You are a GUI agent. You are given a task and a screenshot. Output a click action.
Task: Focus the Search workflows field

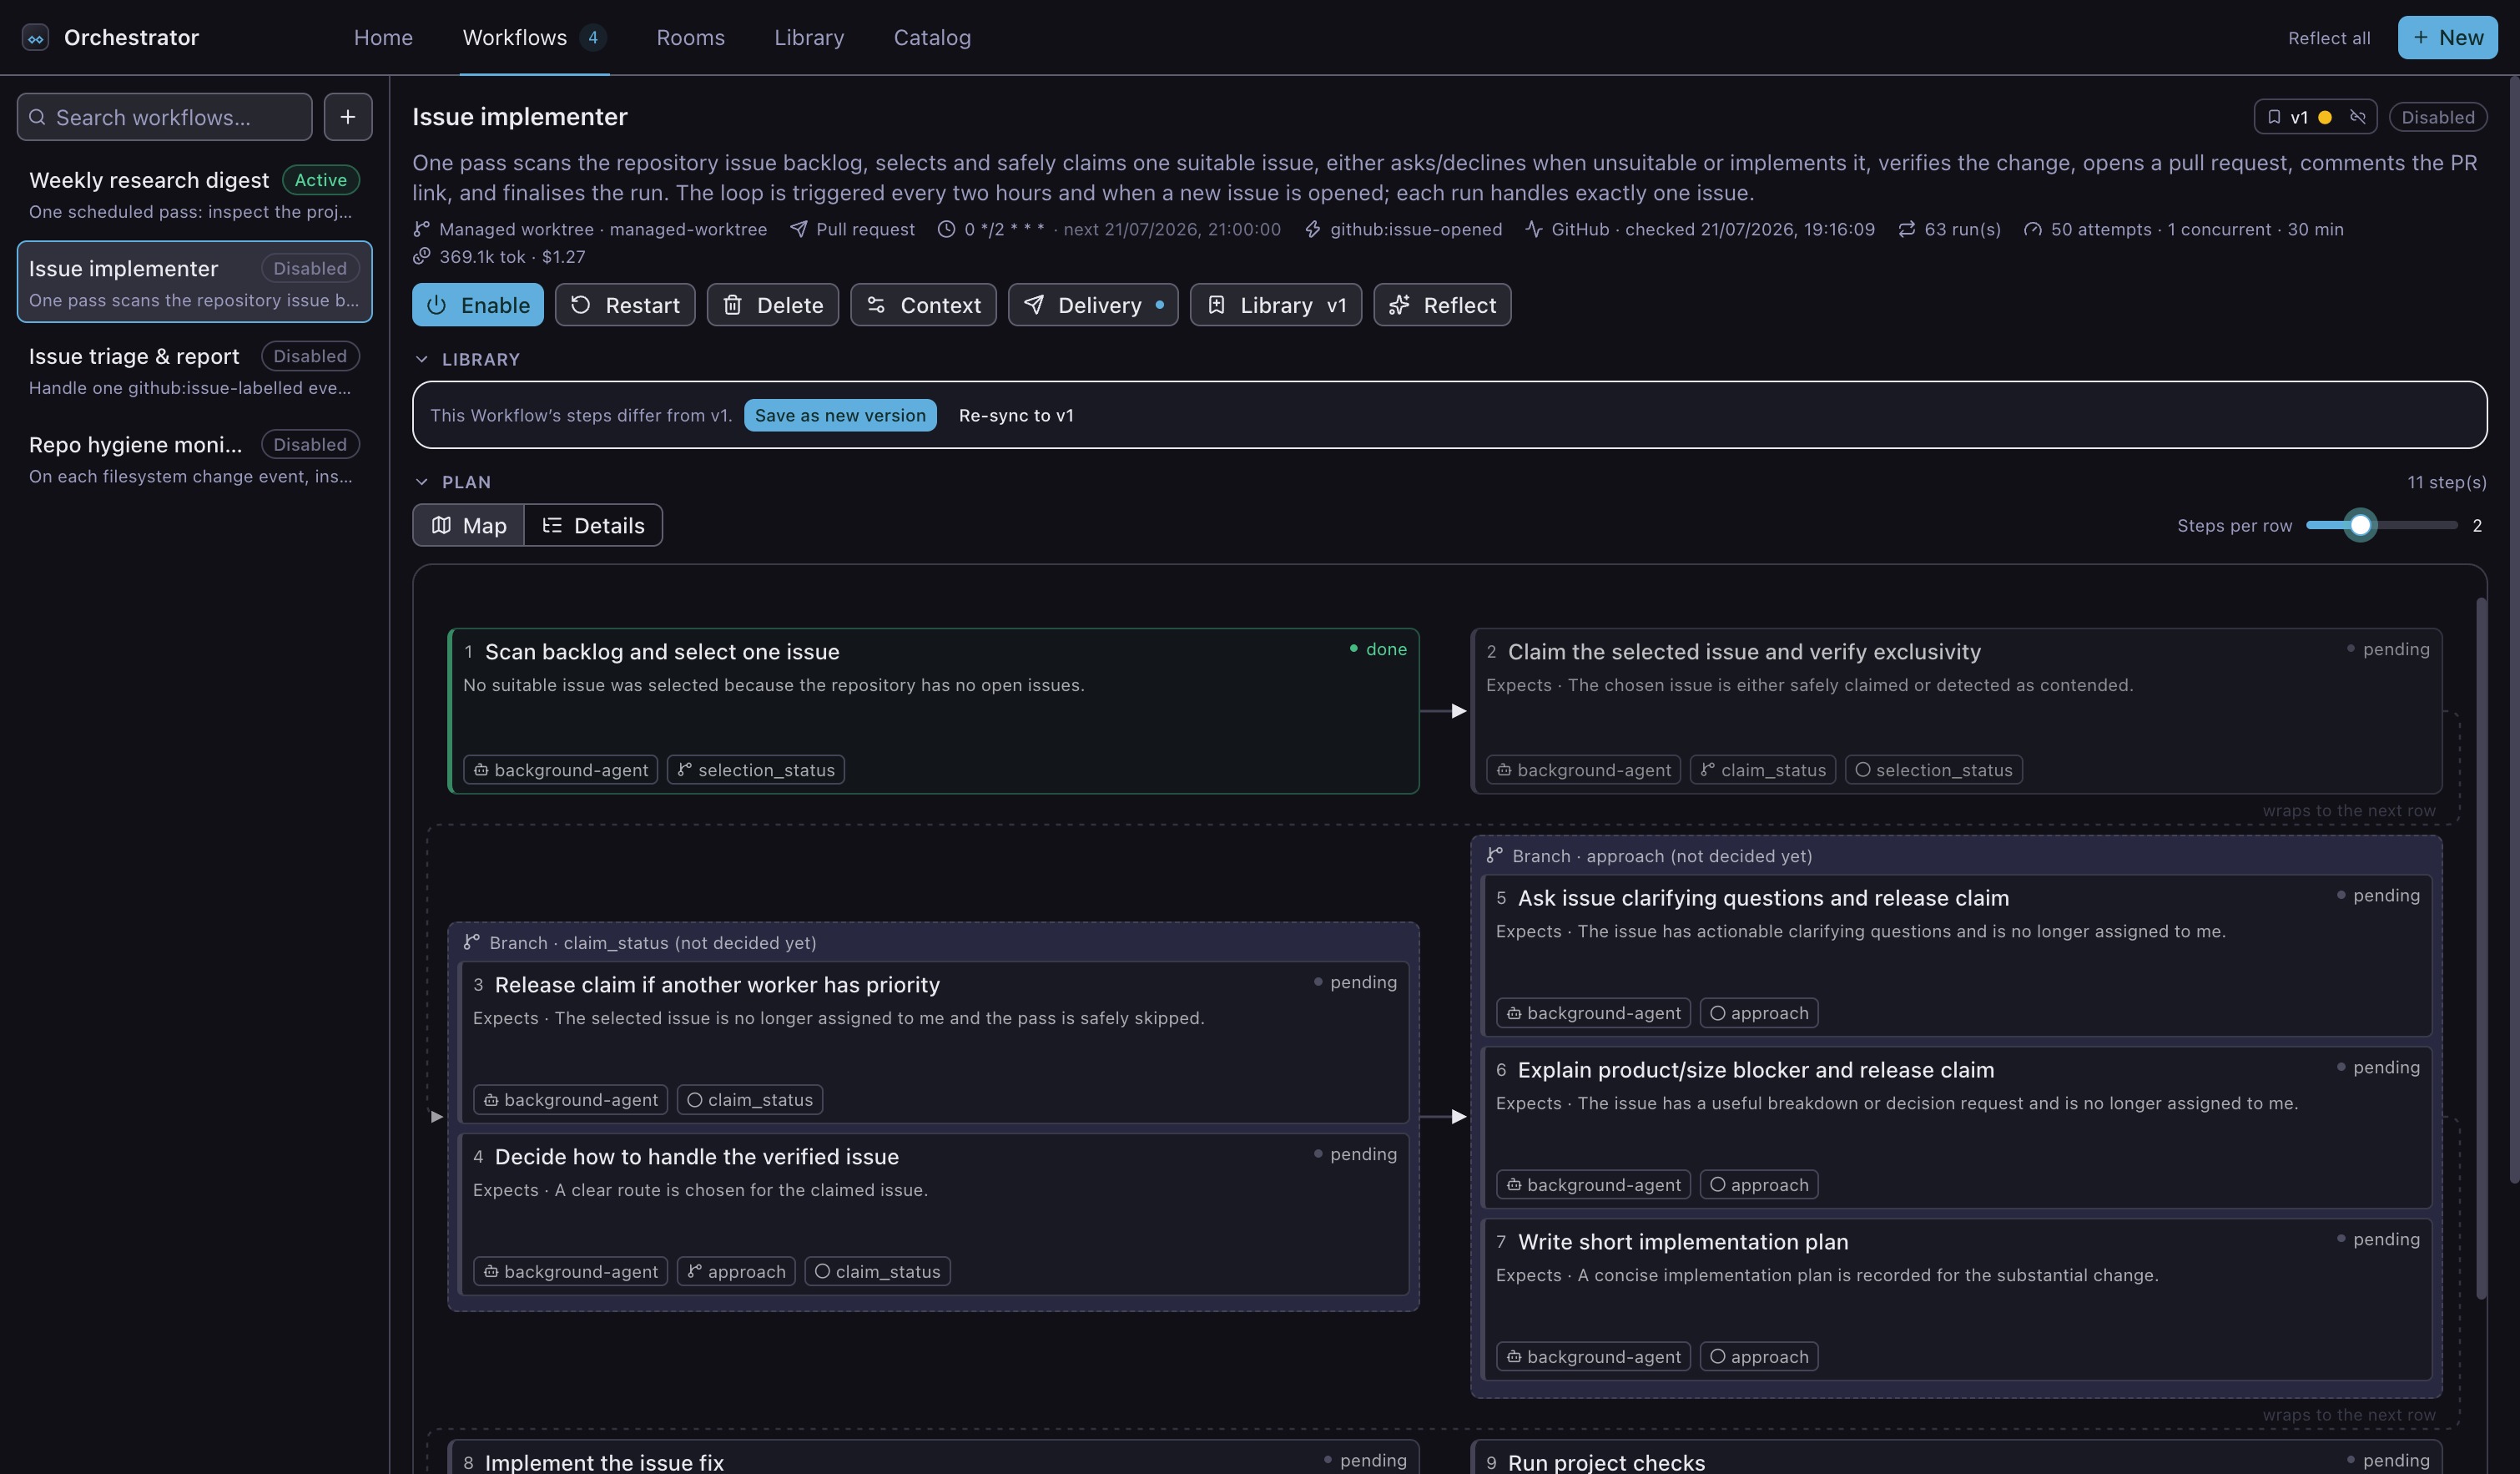(165, 117)
